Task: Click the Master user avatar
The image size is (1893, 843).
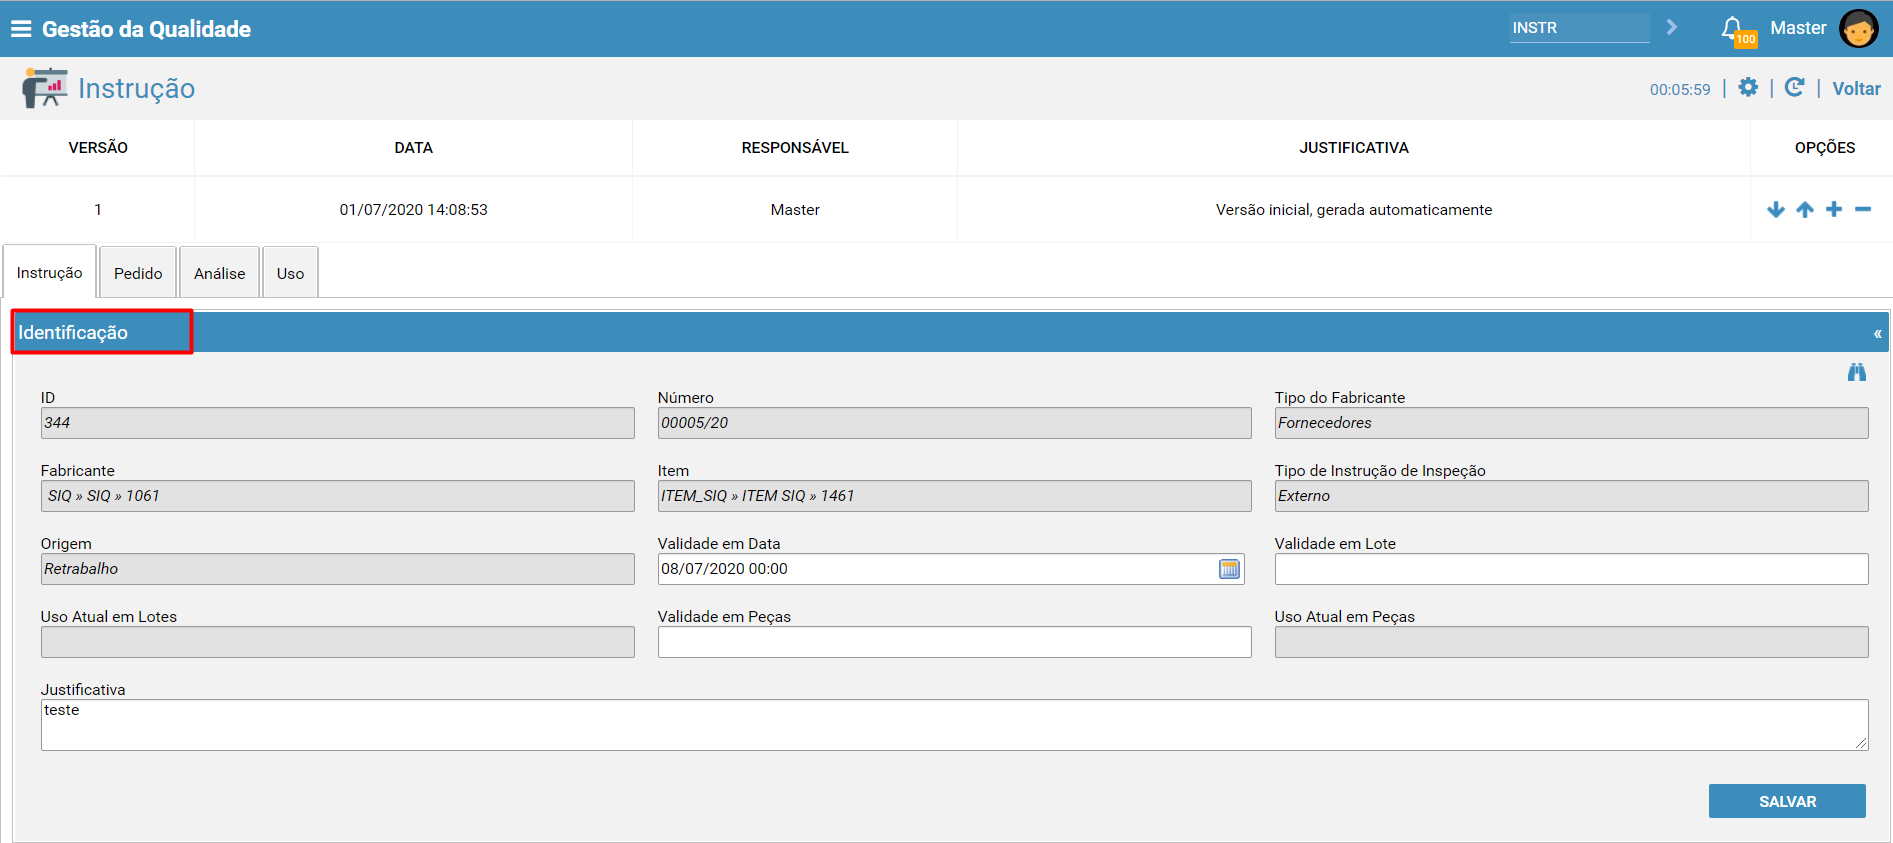Action: (x=1858, y=28)
